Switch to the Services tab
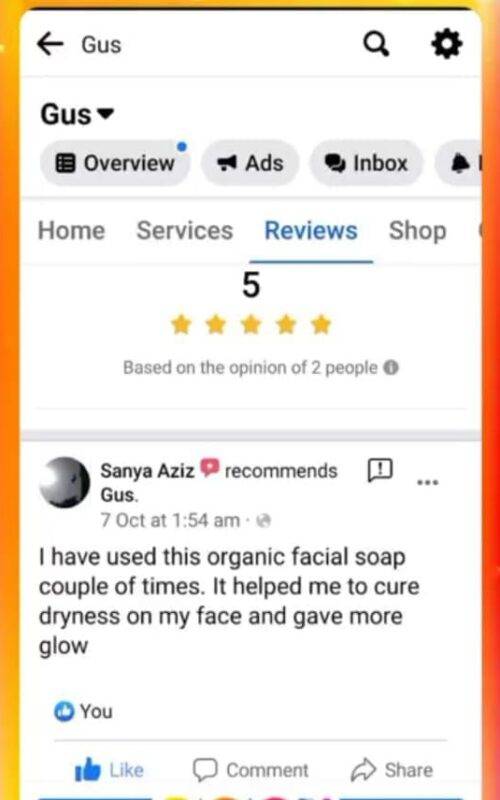Image resolution: width=500 pixels, height=800 pixels. click(x=185, y=231)
